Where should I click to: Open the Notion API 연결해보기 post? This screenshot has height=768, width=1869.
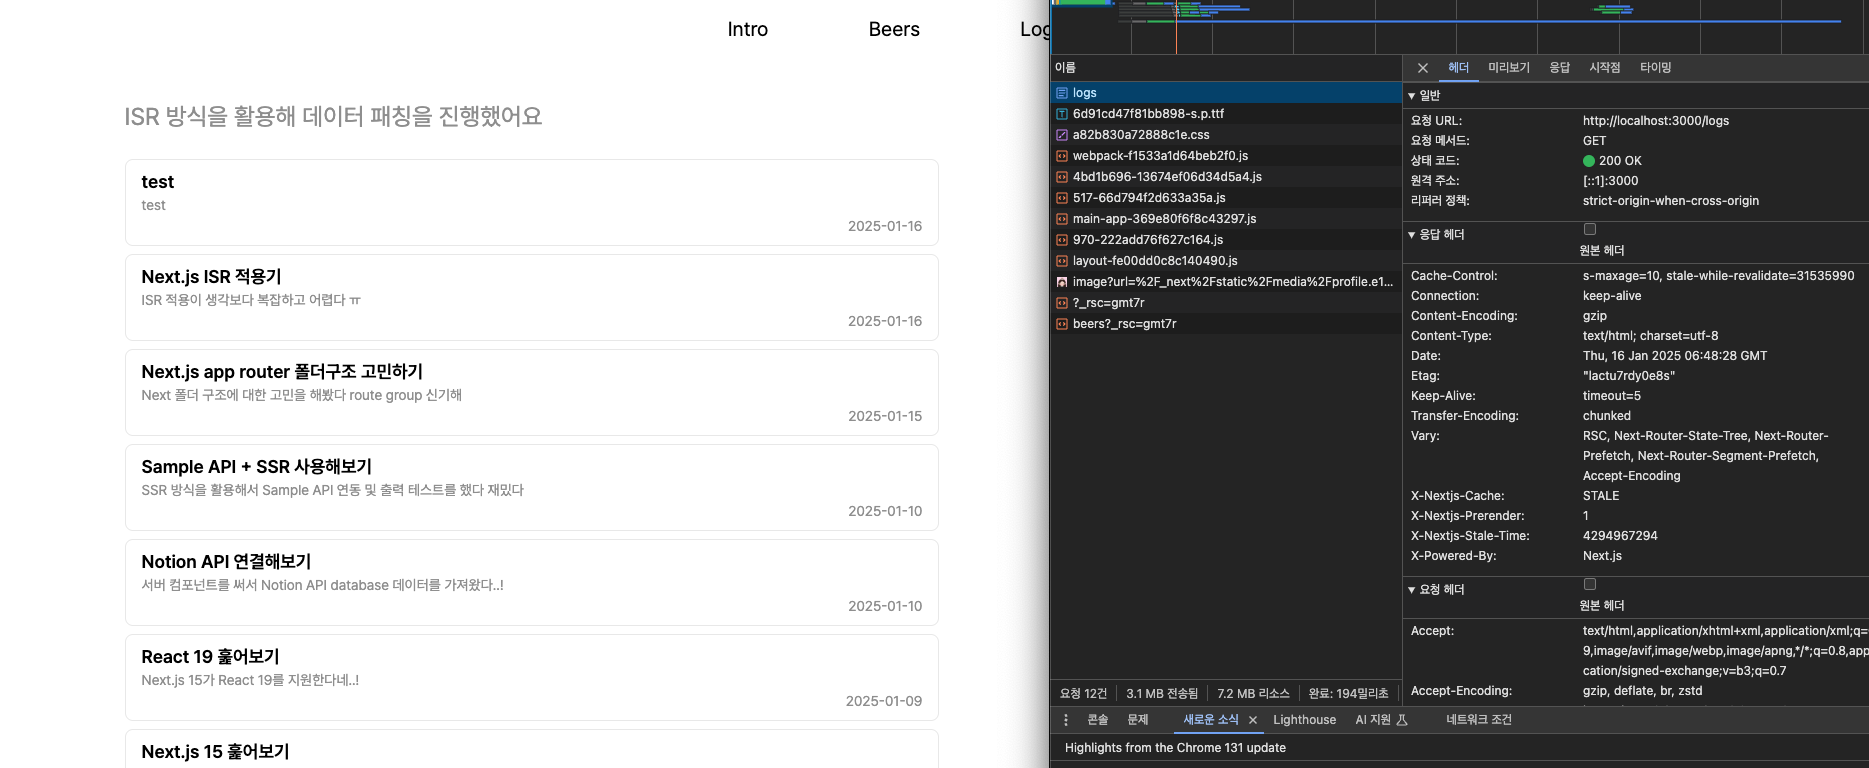[x=532, y=582]
